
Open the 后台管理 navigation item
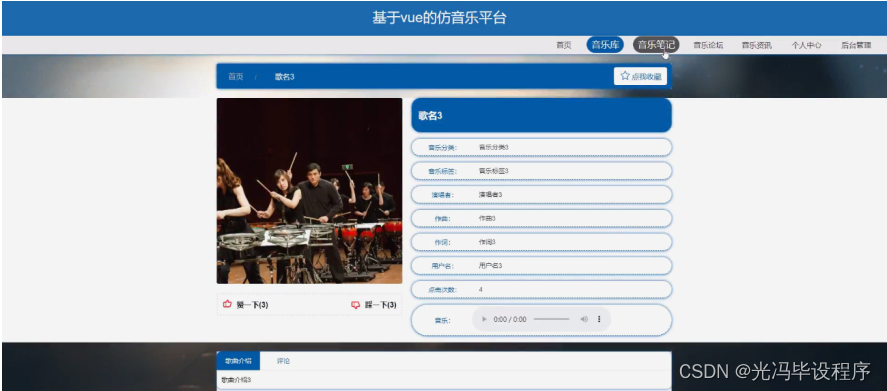(x=856, y=45)
